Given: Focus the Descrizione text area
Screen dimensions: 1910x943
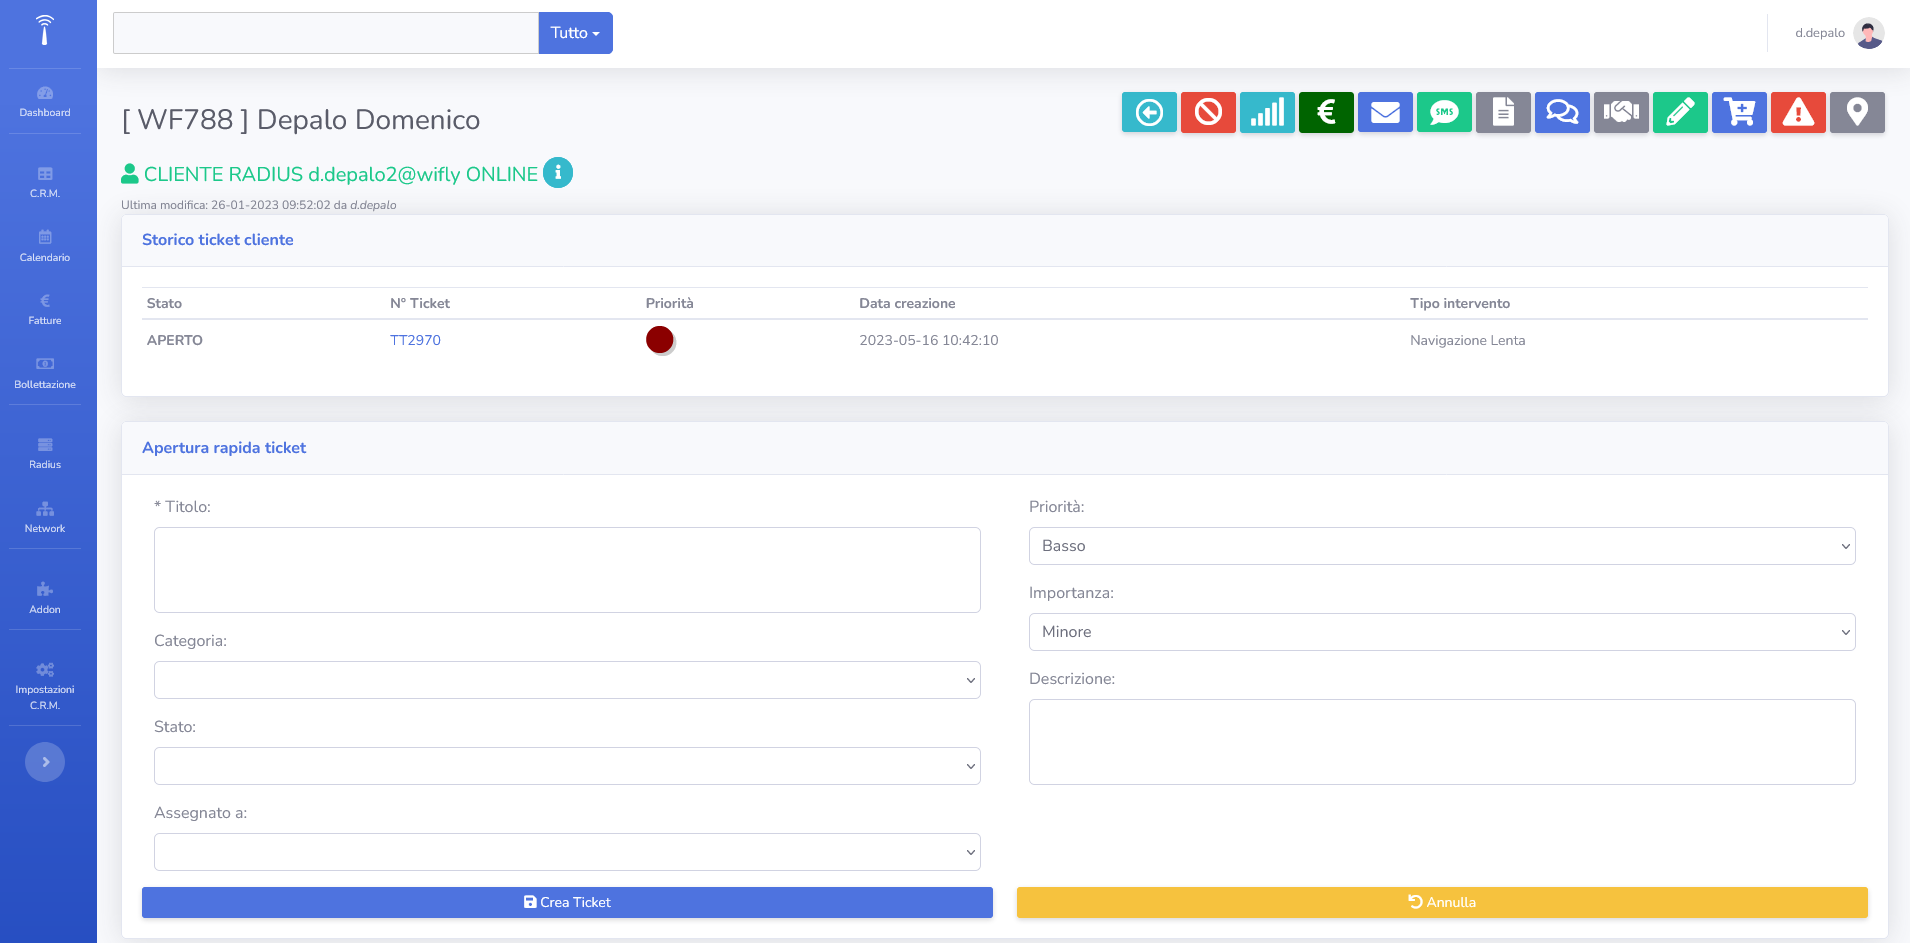Looking at the screenshot, I should point(1442,742).
